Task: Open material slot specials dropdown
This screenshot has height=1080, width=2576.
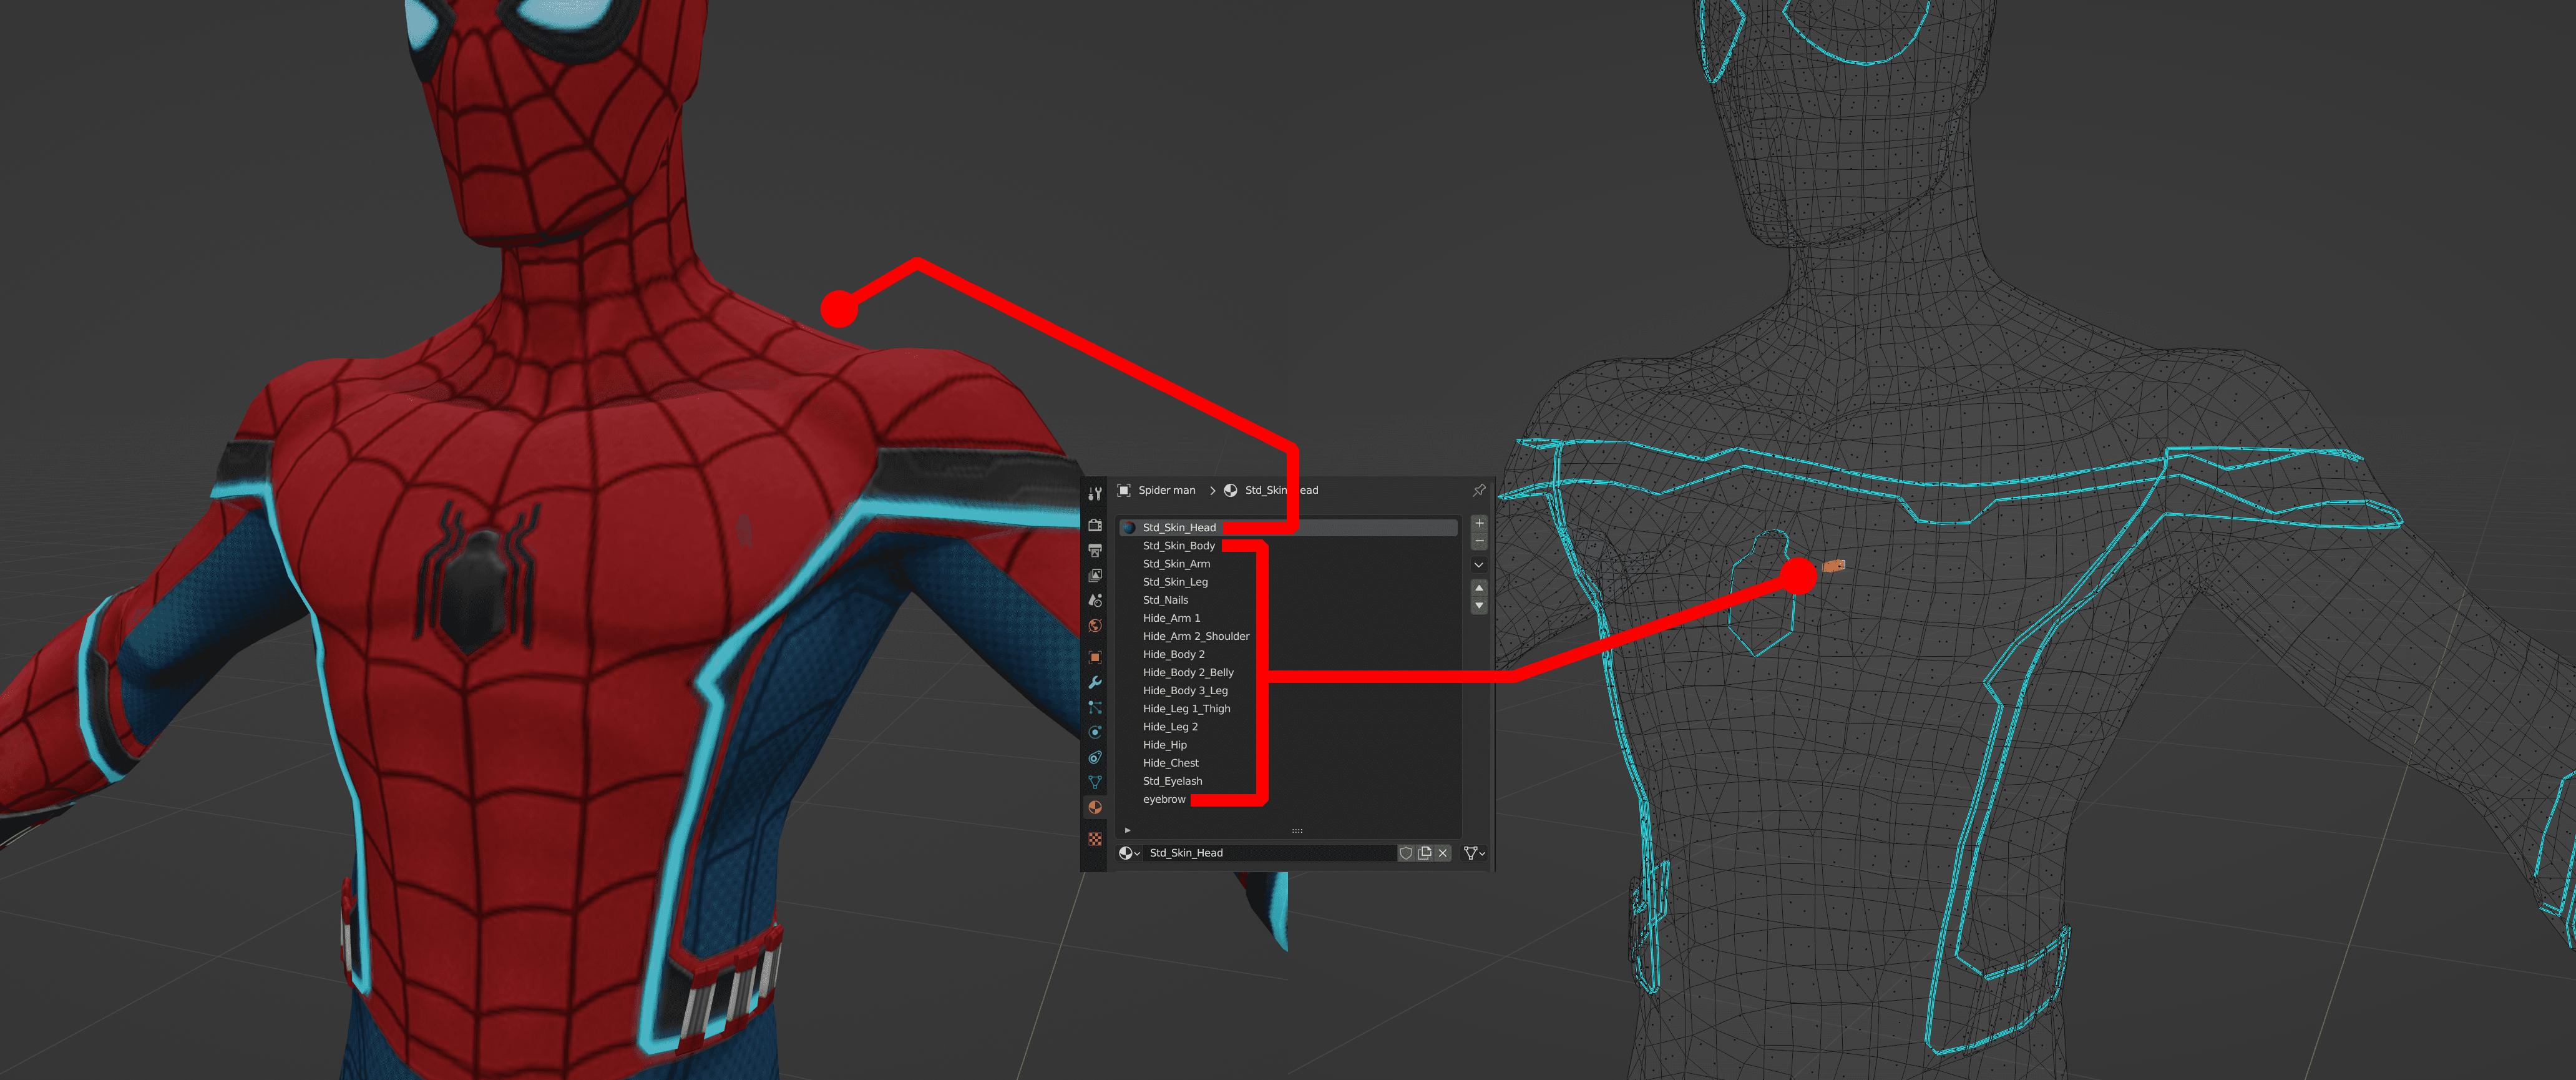Action: point(1479,565)
